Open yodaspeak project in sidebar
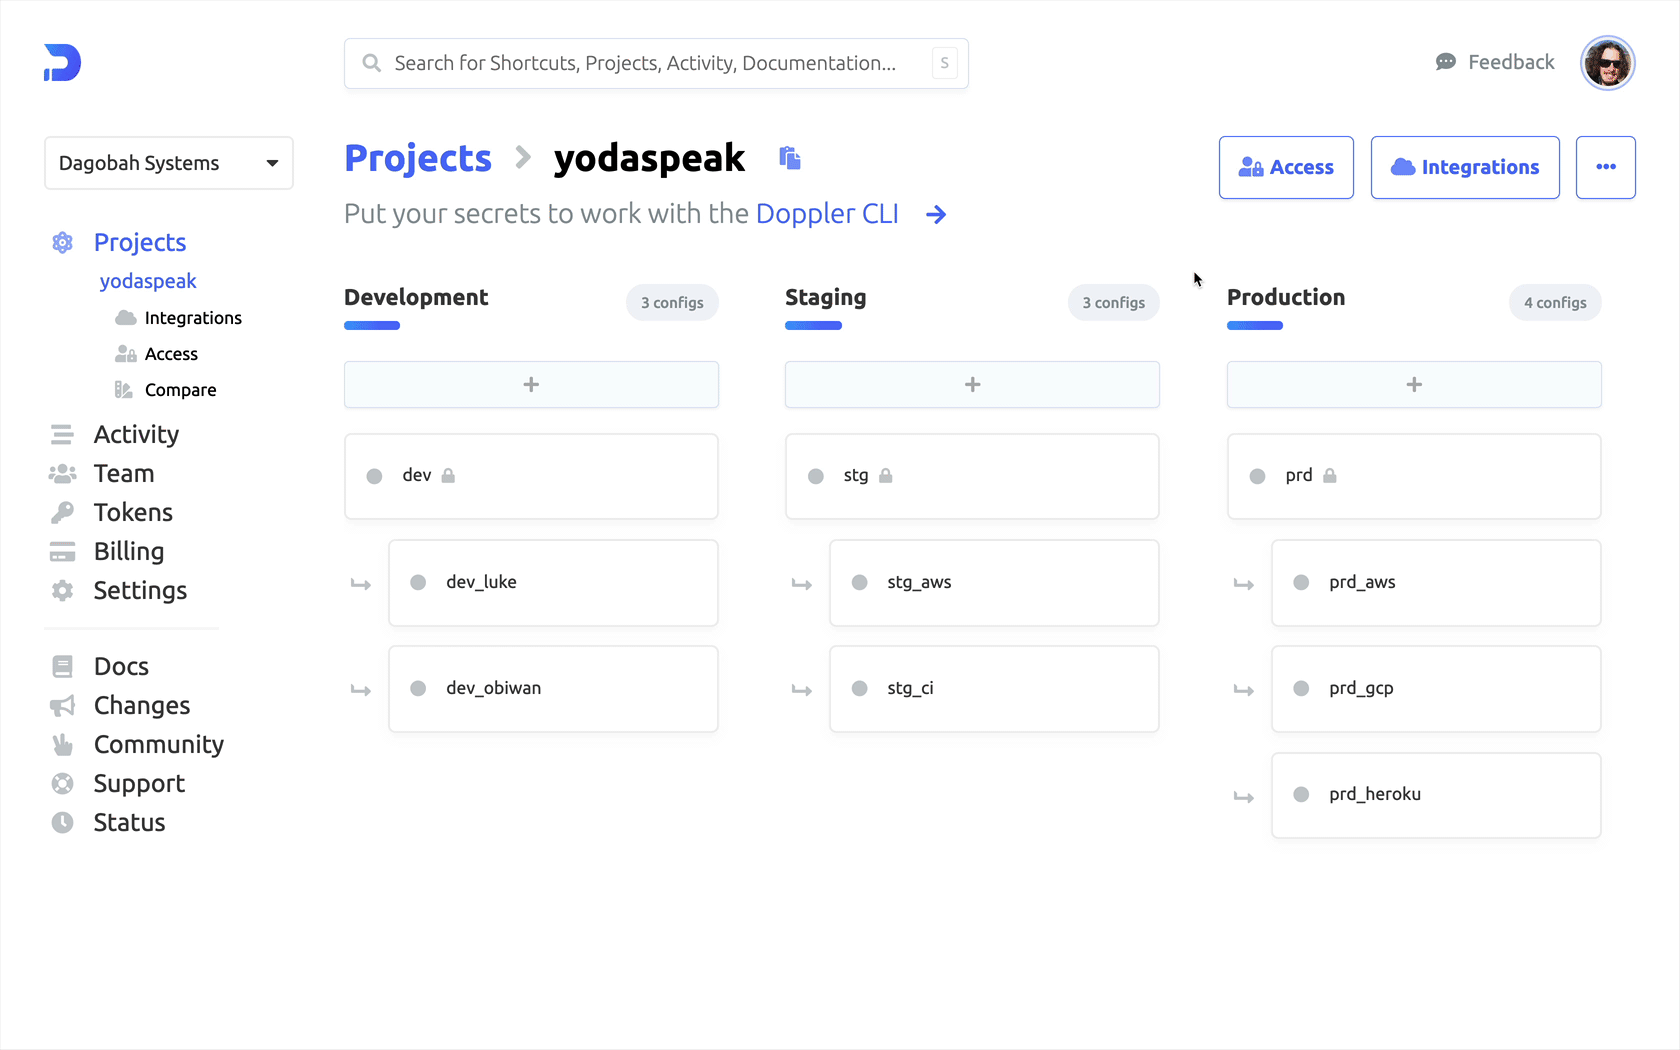1680x1050 pixels. (148, 281)
